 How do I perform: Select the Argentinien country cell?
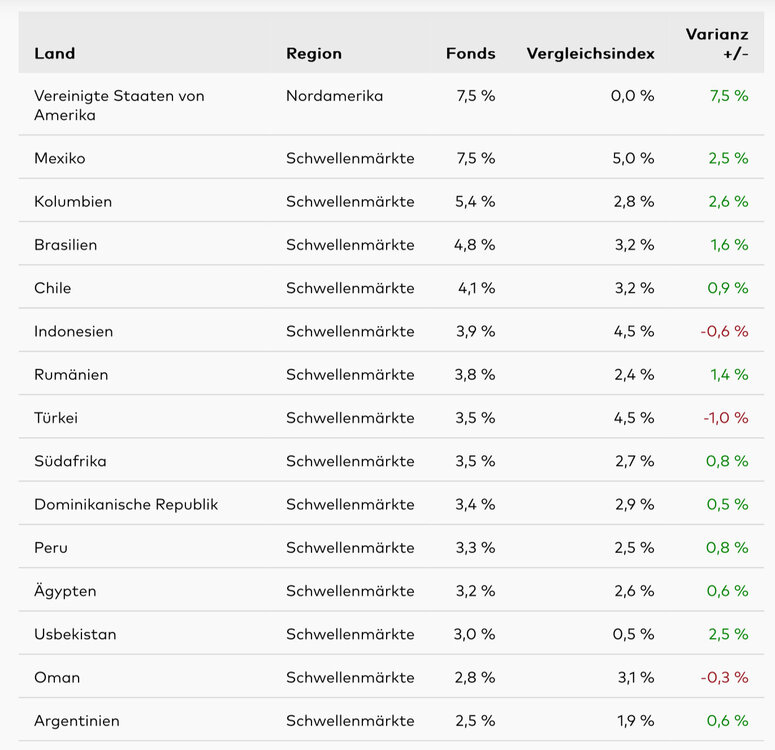[x=77, y=721]
